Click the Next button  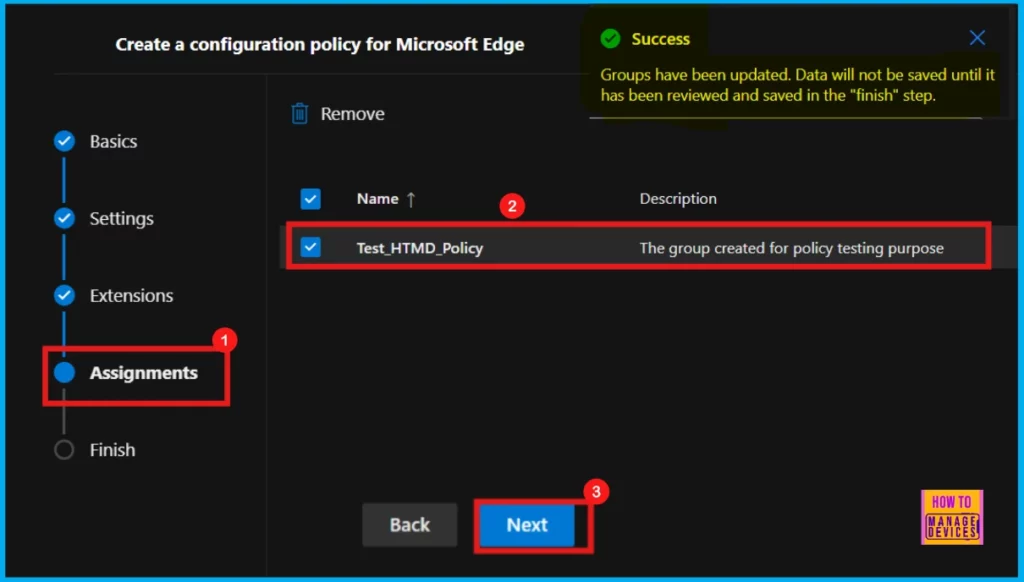527,525
